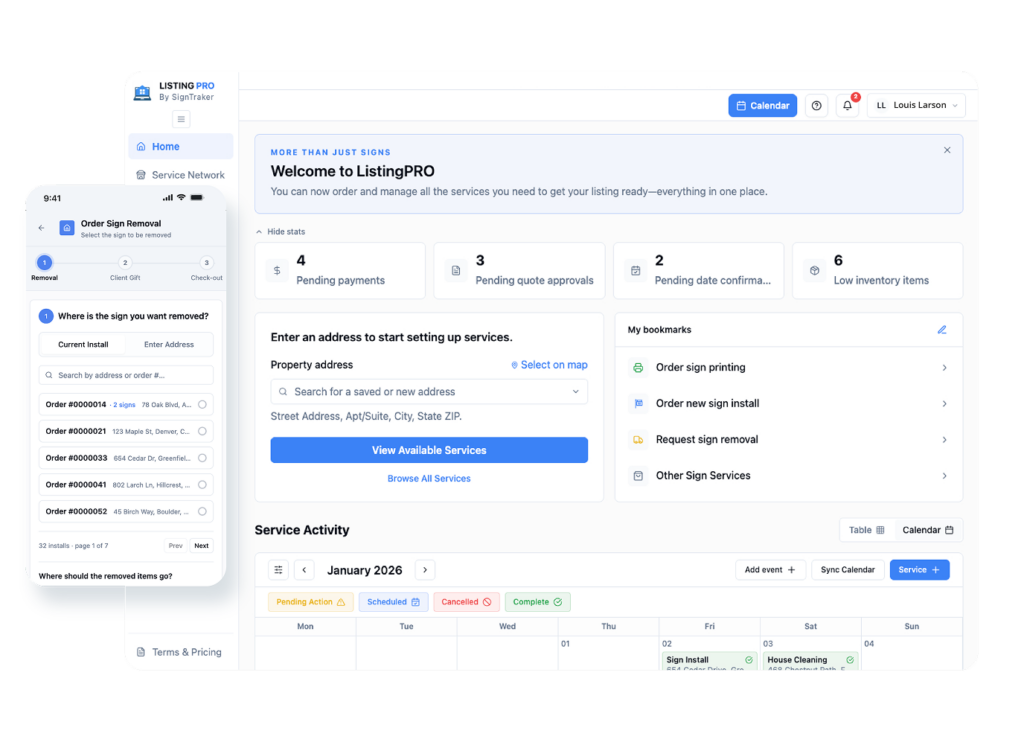Click the help question mark icon
Viewport: 1024px width, 748px height.
(816, 106)
